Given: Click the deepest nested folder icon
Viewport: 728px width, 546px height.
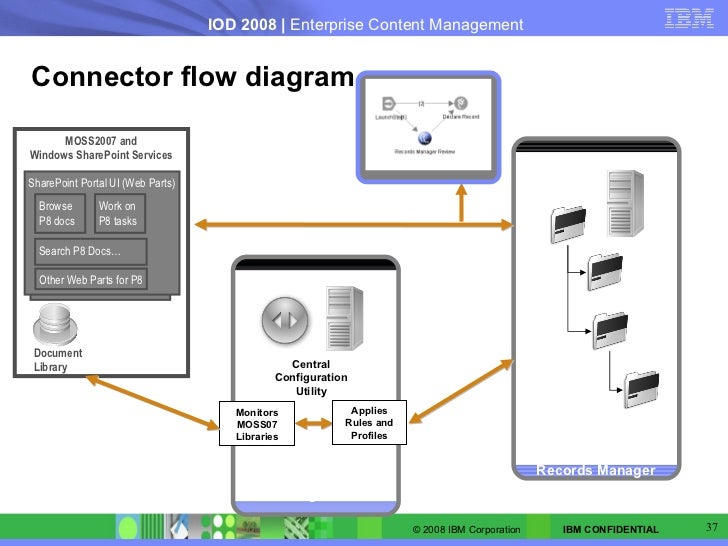Looking at the screenshot, I should (x=641, y=389).
